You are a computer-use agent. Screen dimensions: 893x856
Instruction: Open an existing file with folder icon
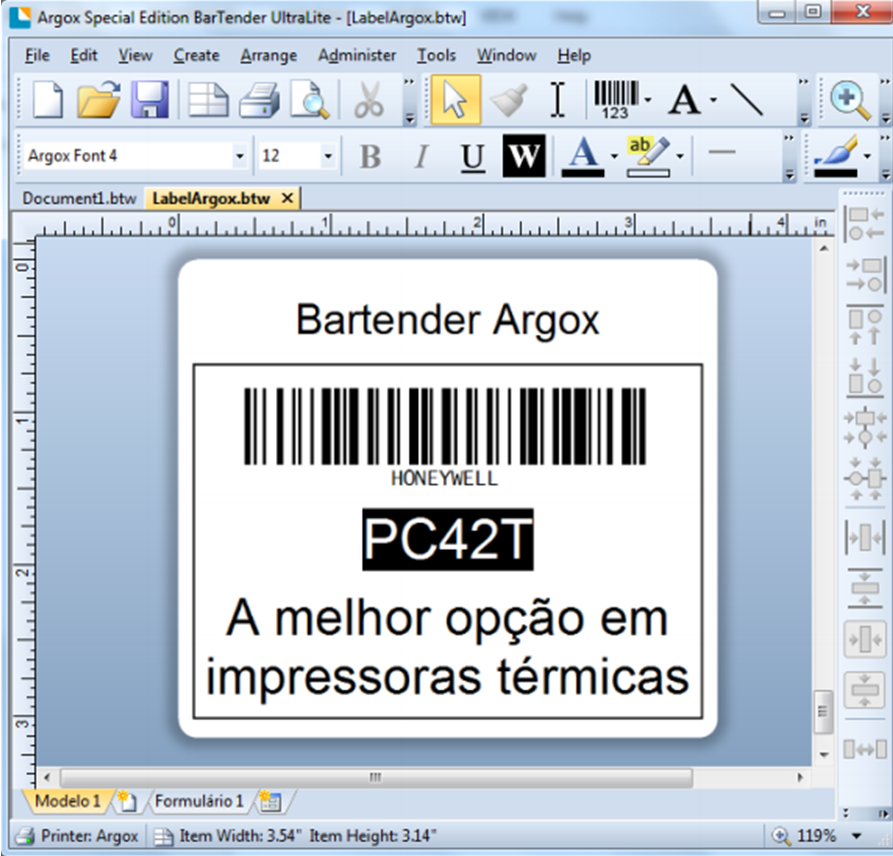click(x=99, y=100)
